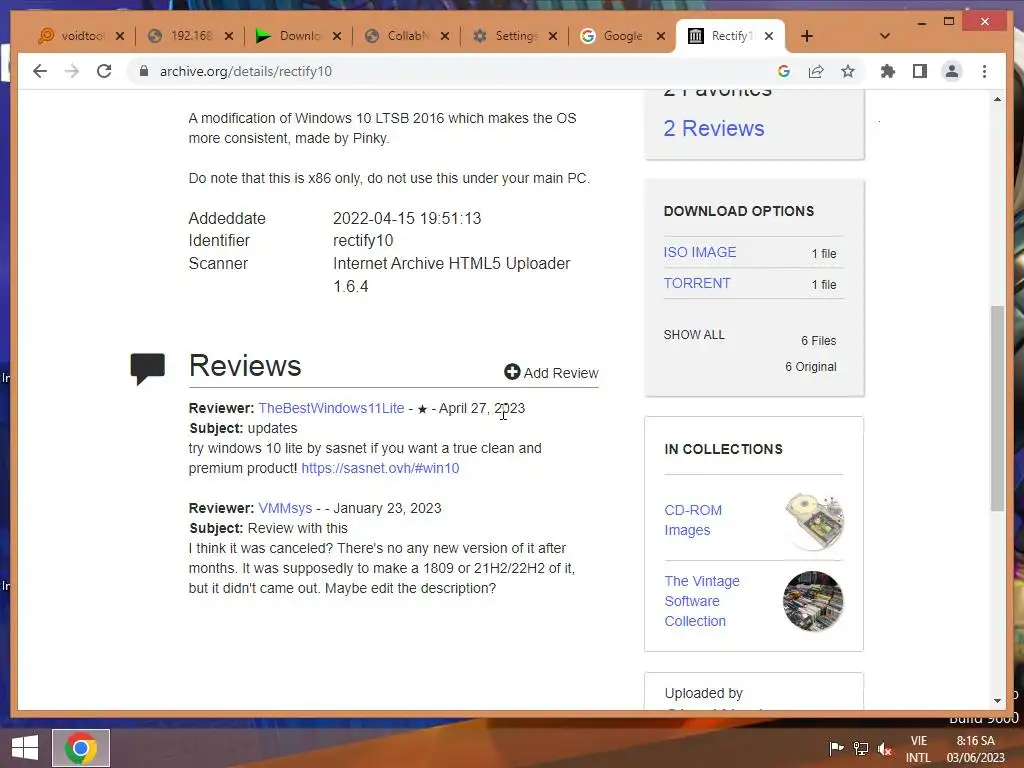The width and height of the screenshot is (1024, 768).
Task: Close the 192.168 tab
Action: coord(229,36)
